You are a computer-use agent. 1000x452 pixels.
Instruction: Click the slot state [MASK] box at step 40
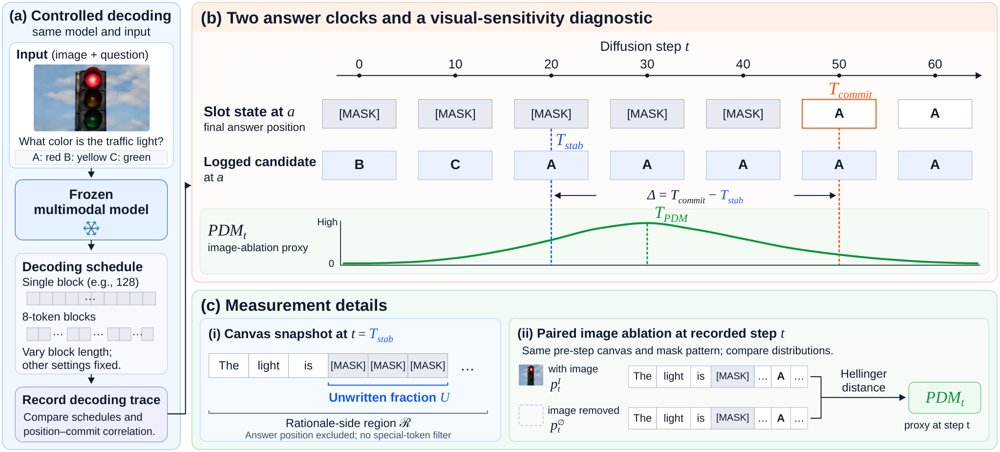coord(743,114)
